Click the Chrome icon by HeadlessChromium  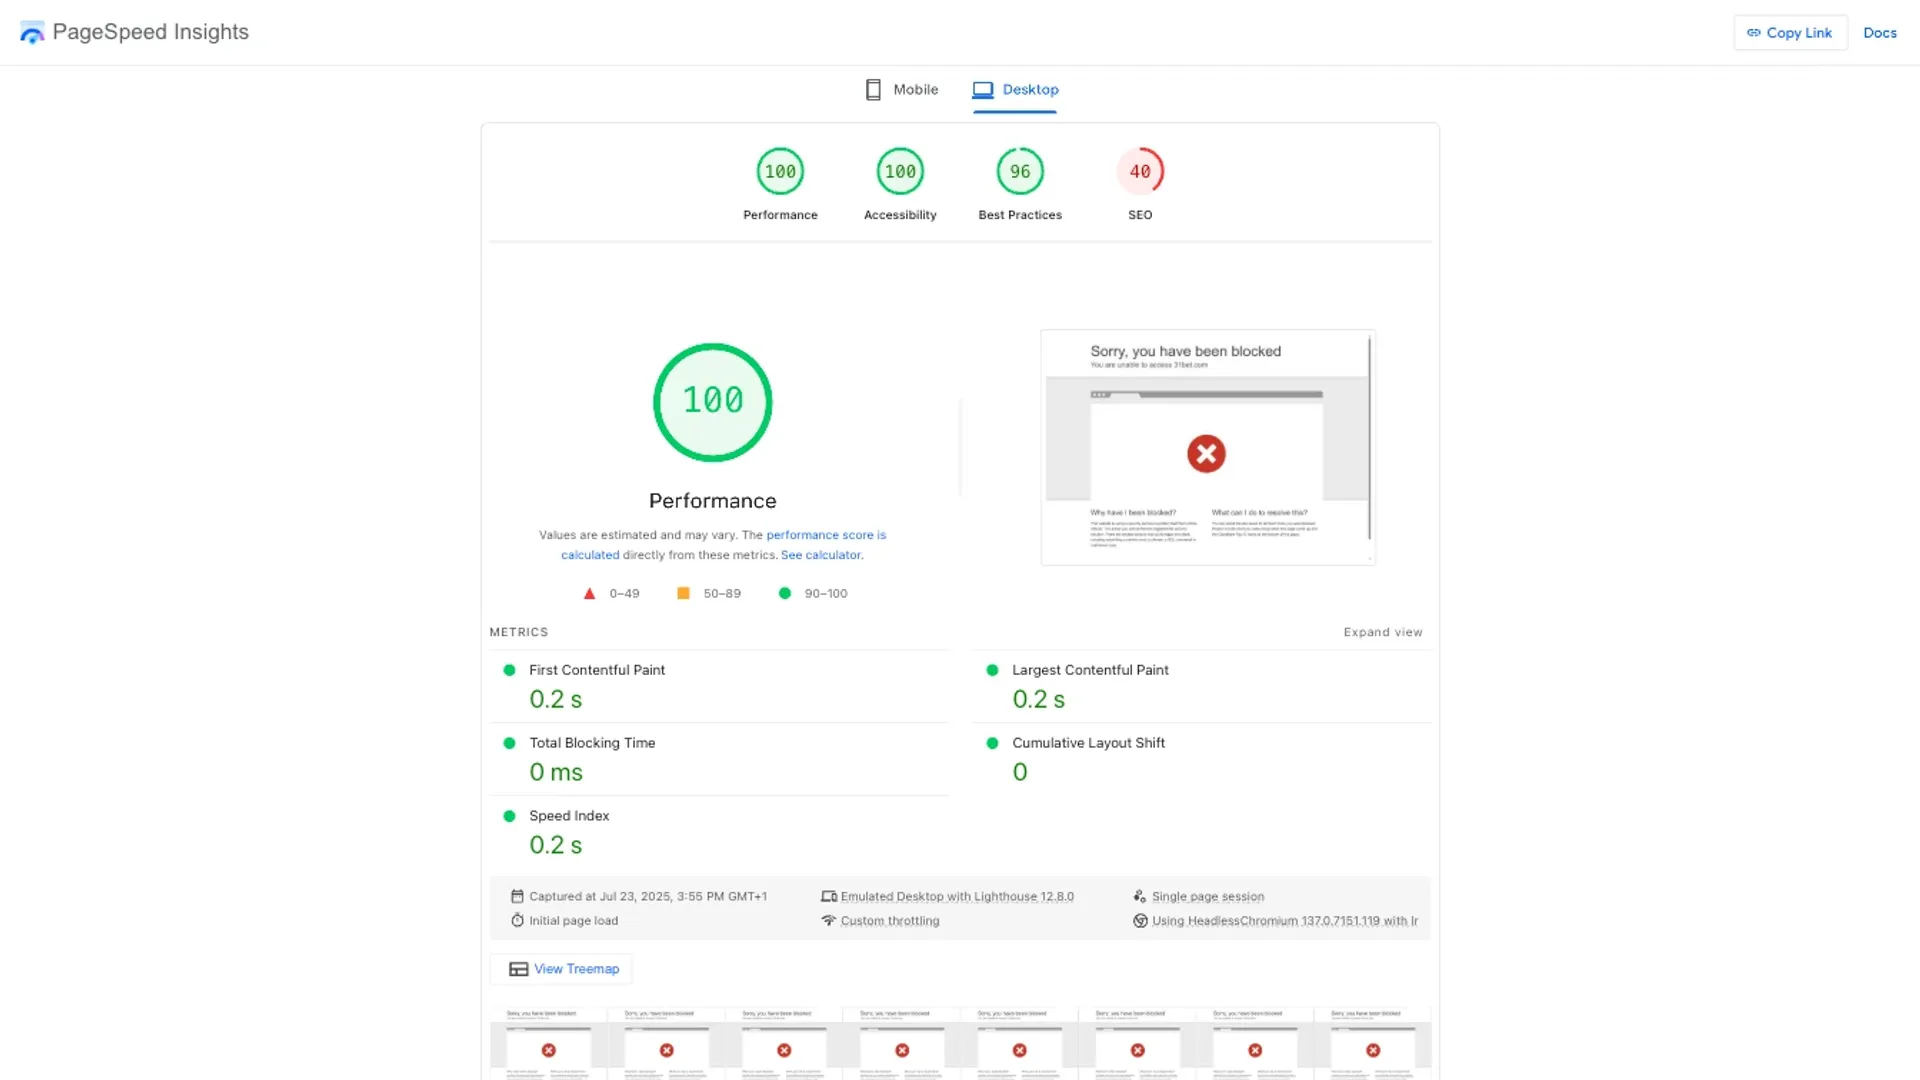(1140, 920)
